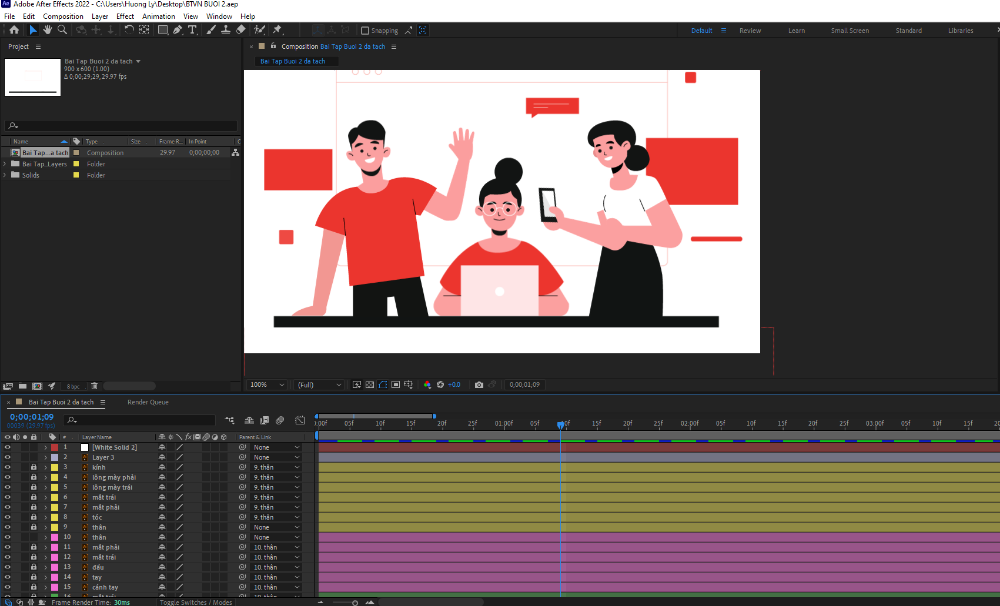Expand properties of Layer 3
Image resolution: width=1000 pixels, height=606 pixels.
pos(45,457)
